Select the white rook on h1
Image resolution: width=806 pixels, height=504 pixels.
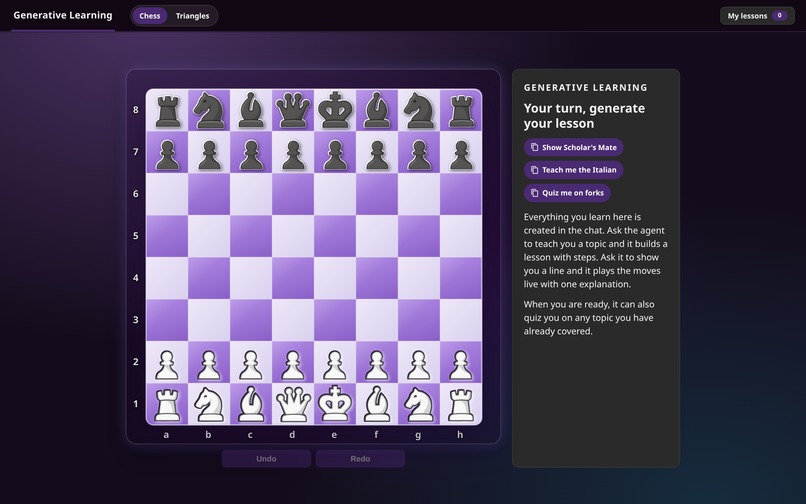461,404
